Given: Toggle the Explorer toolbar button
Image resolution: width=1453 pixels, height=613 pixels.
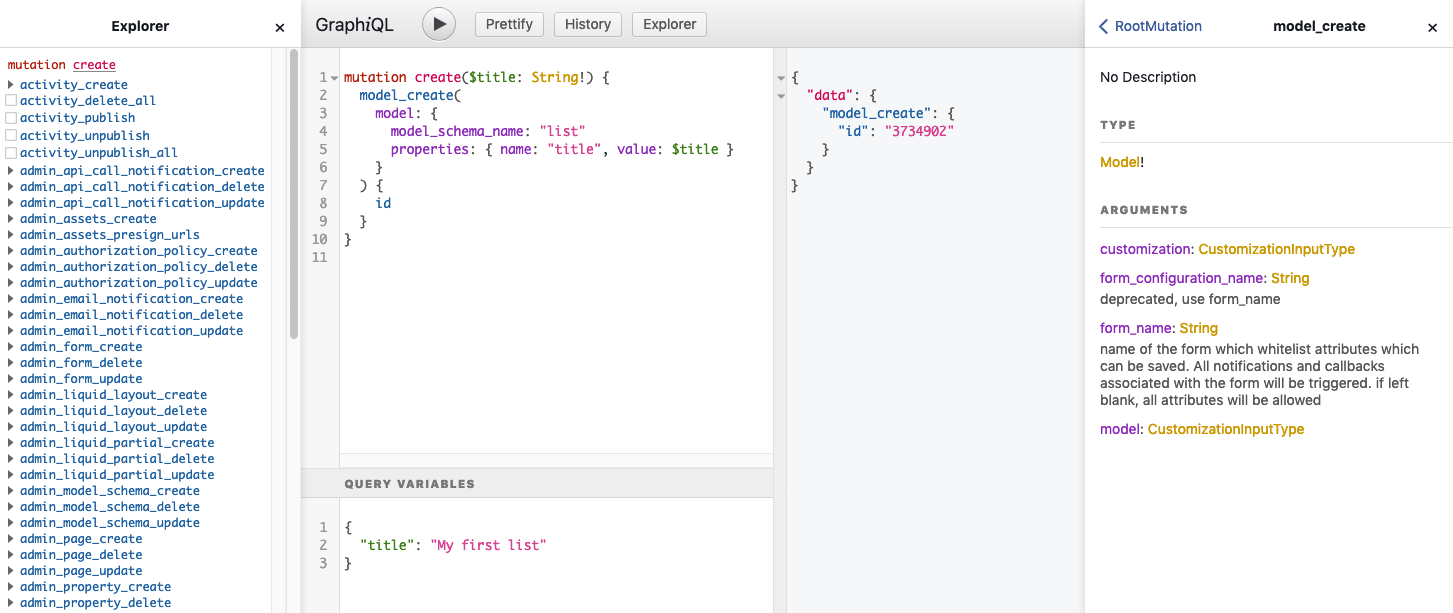Looking at the screenshot, I should (669, 24).
